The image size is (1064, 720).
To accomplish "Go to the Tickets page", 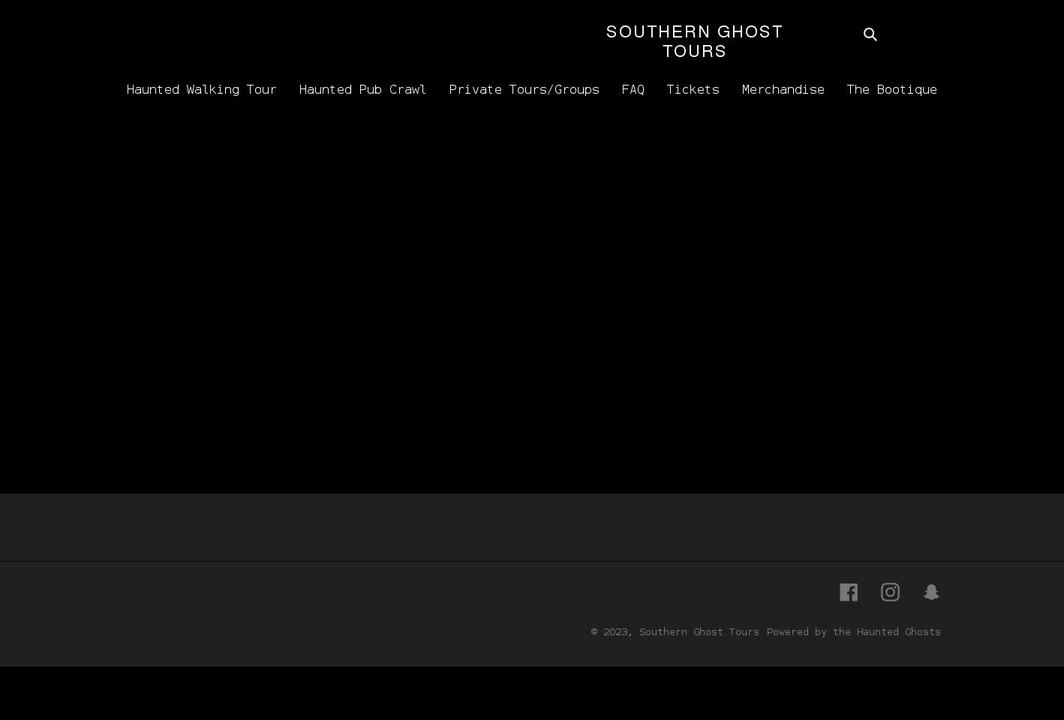I will (693, 90).
